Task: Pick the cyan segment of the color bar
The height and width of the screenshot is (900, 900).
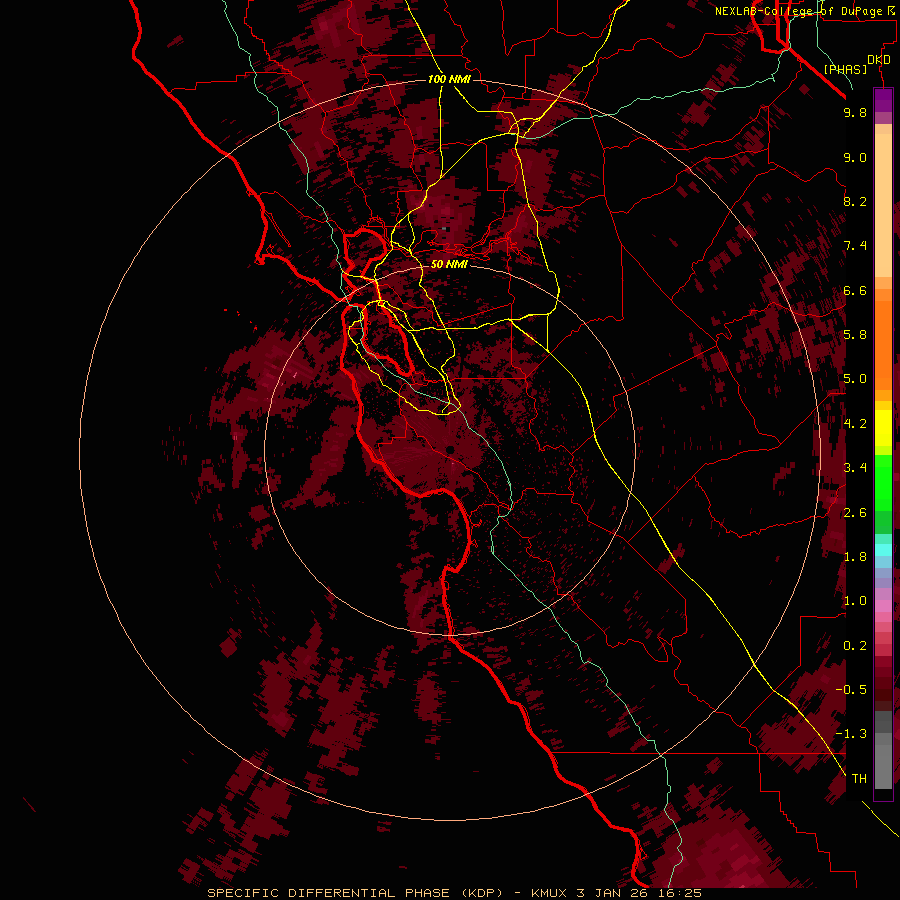Action: [x=883, y=550]
